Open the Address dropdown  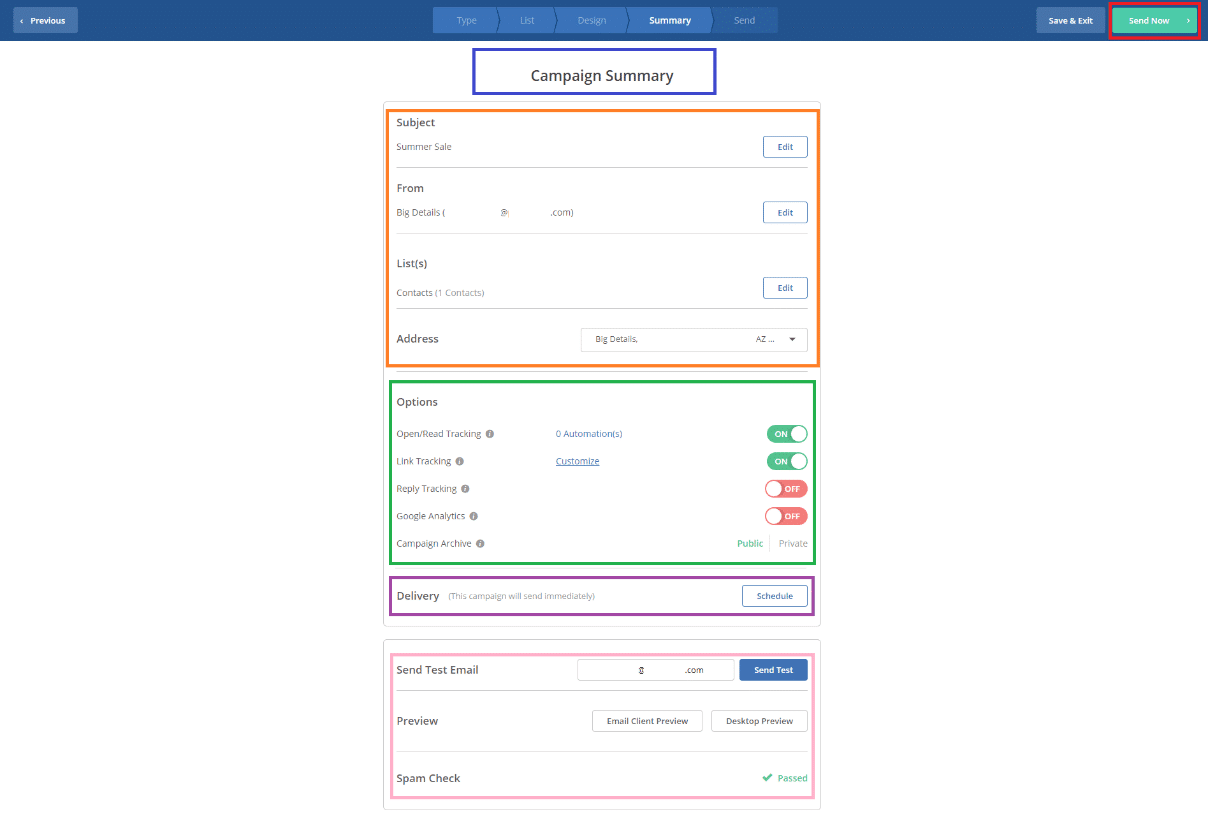(694, 339)
